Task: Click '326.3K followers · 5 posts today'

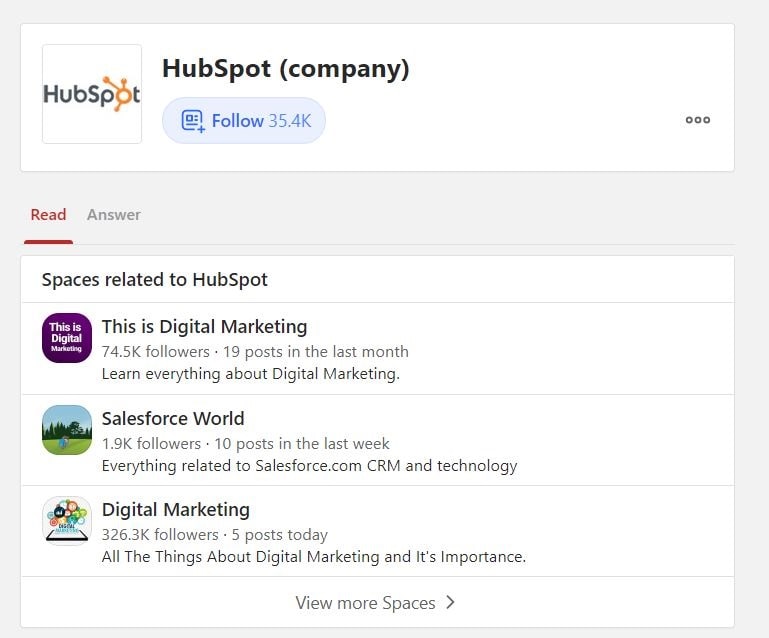Action: pos(214,535)
